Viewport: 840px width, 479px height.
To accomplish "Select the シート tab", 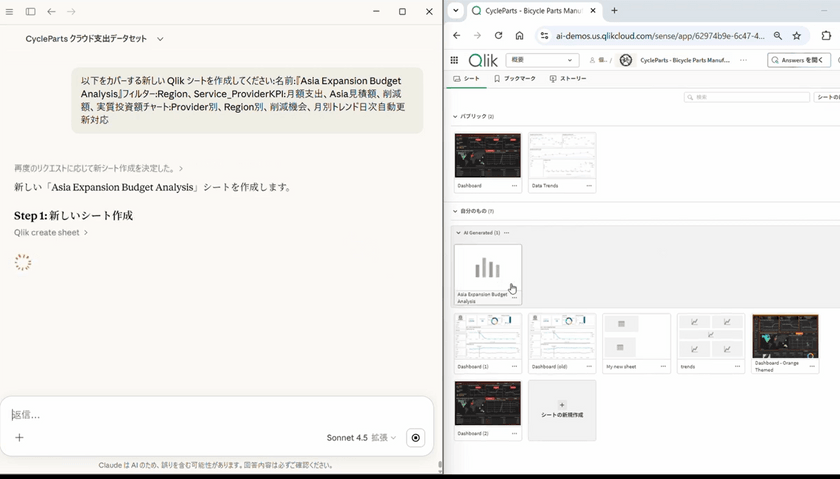I will 466,78.
